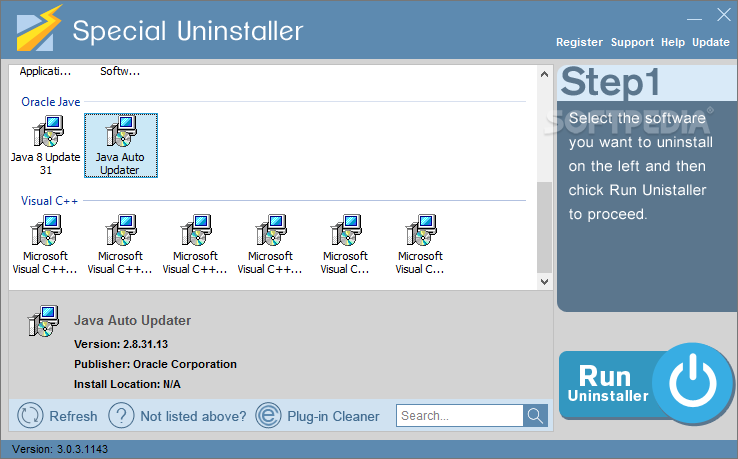The image size is (738, 459).
Task: Select the fourth Microsoft Visual C++ entry
Action: pos(270,244)
